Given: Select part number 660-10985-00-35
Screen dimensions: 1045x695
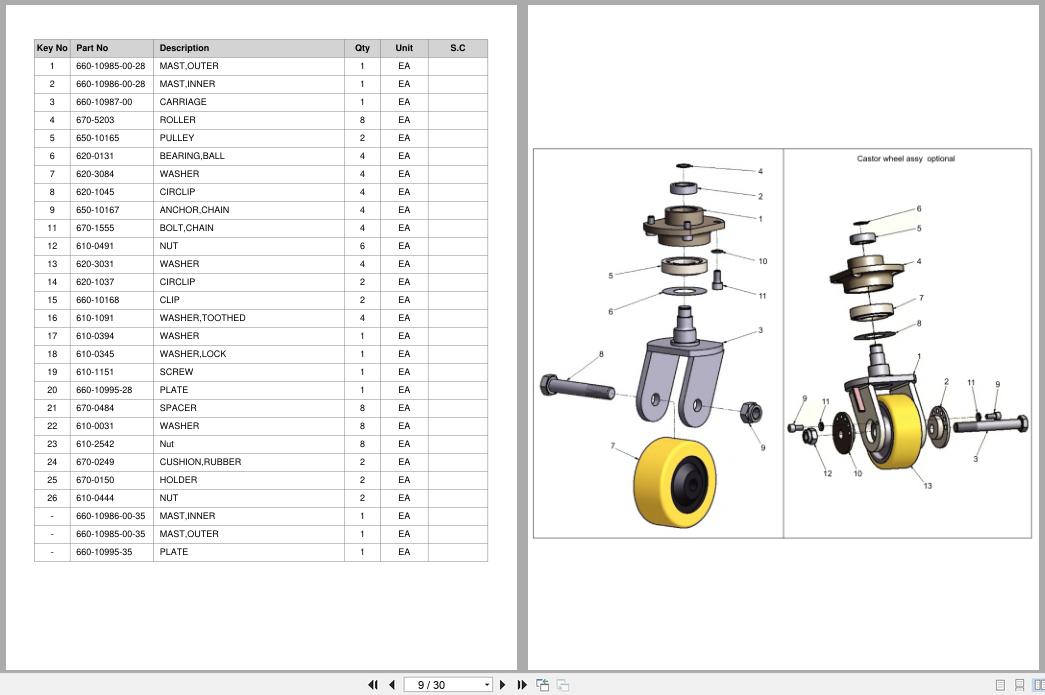Looking at the screenshot, I should (111, 534).
